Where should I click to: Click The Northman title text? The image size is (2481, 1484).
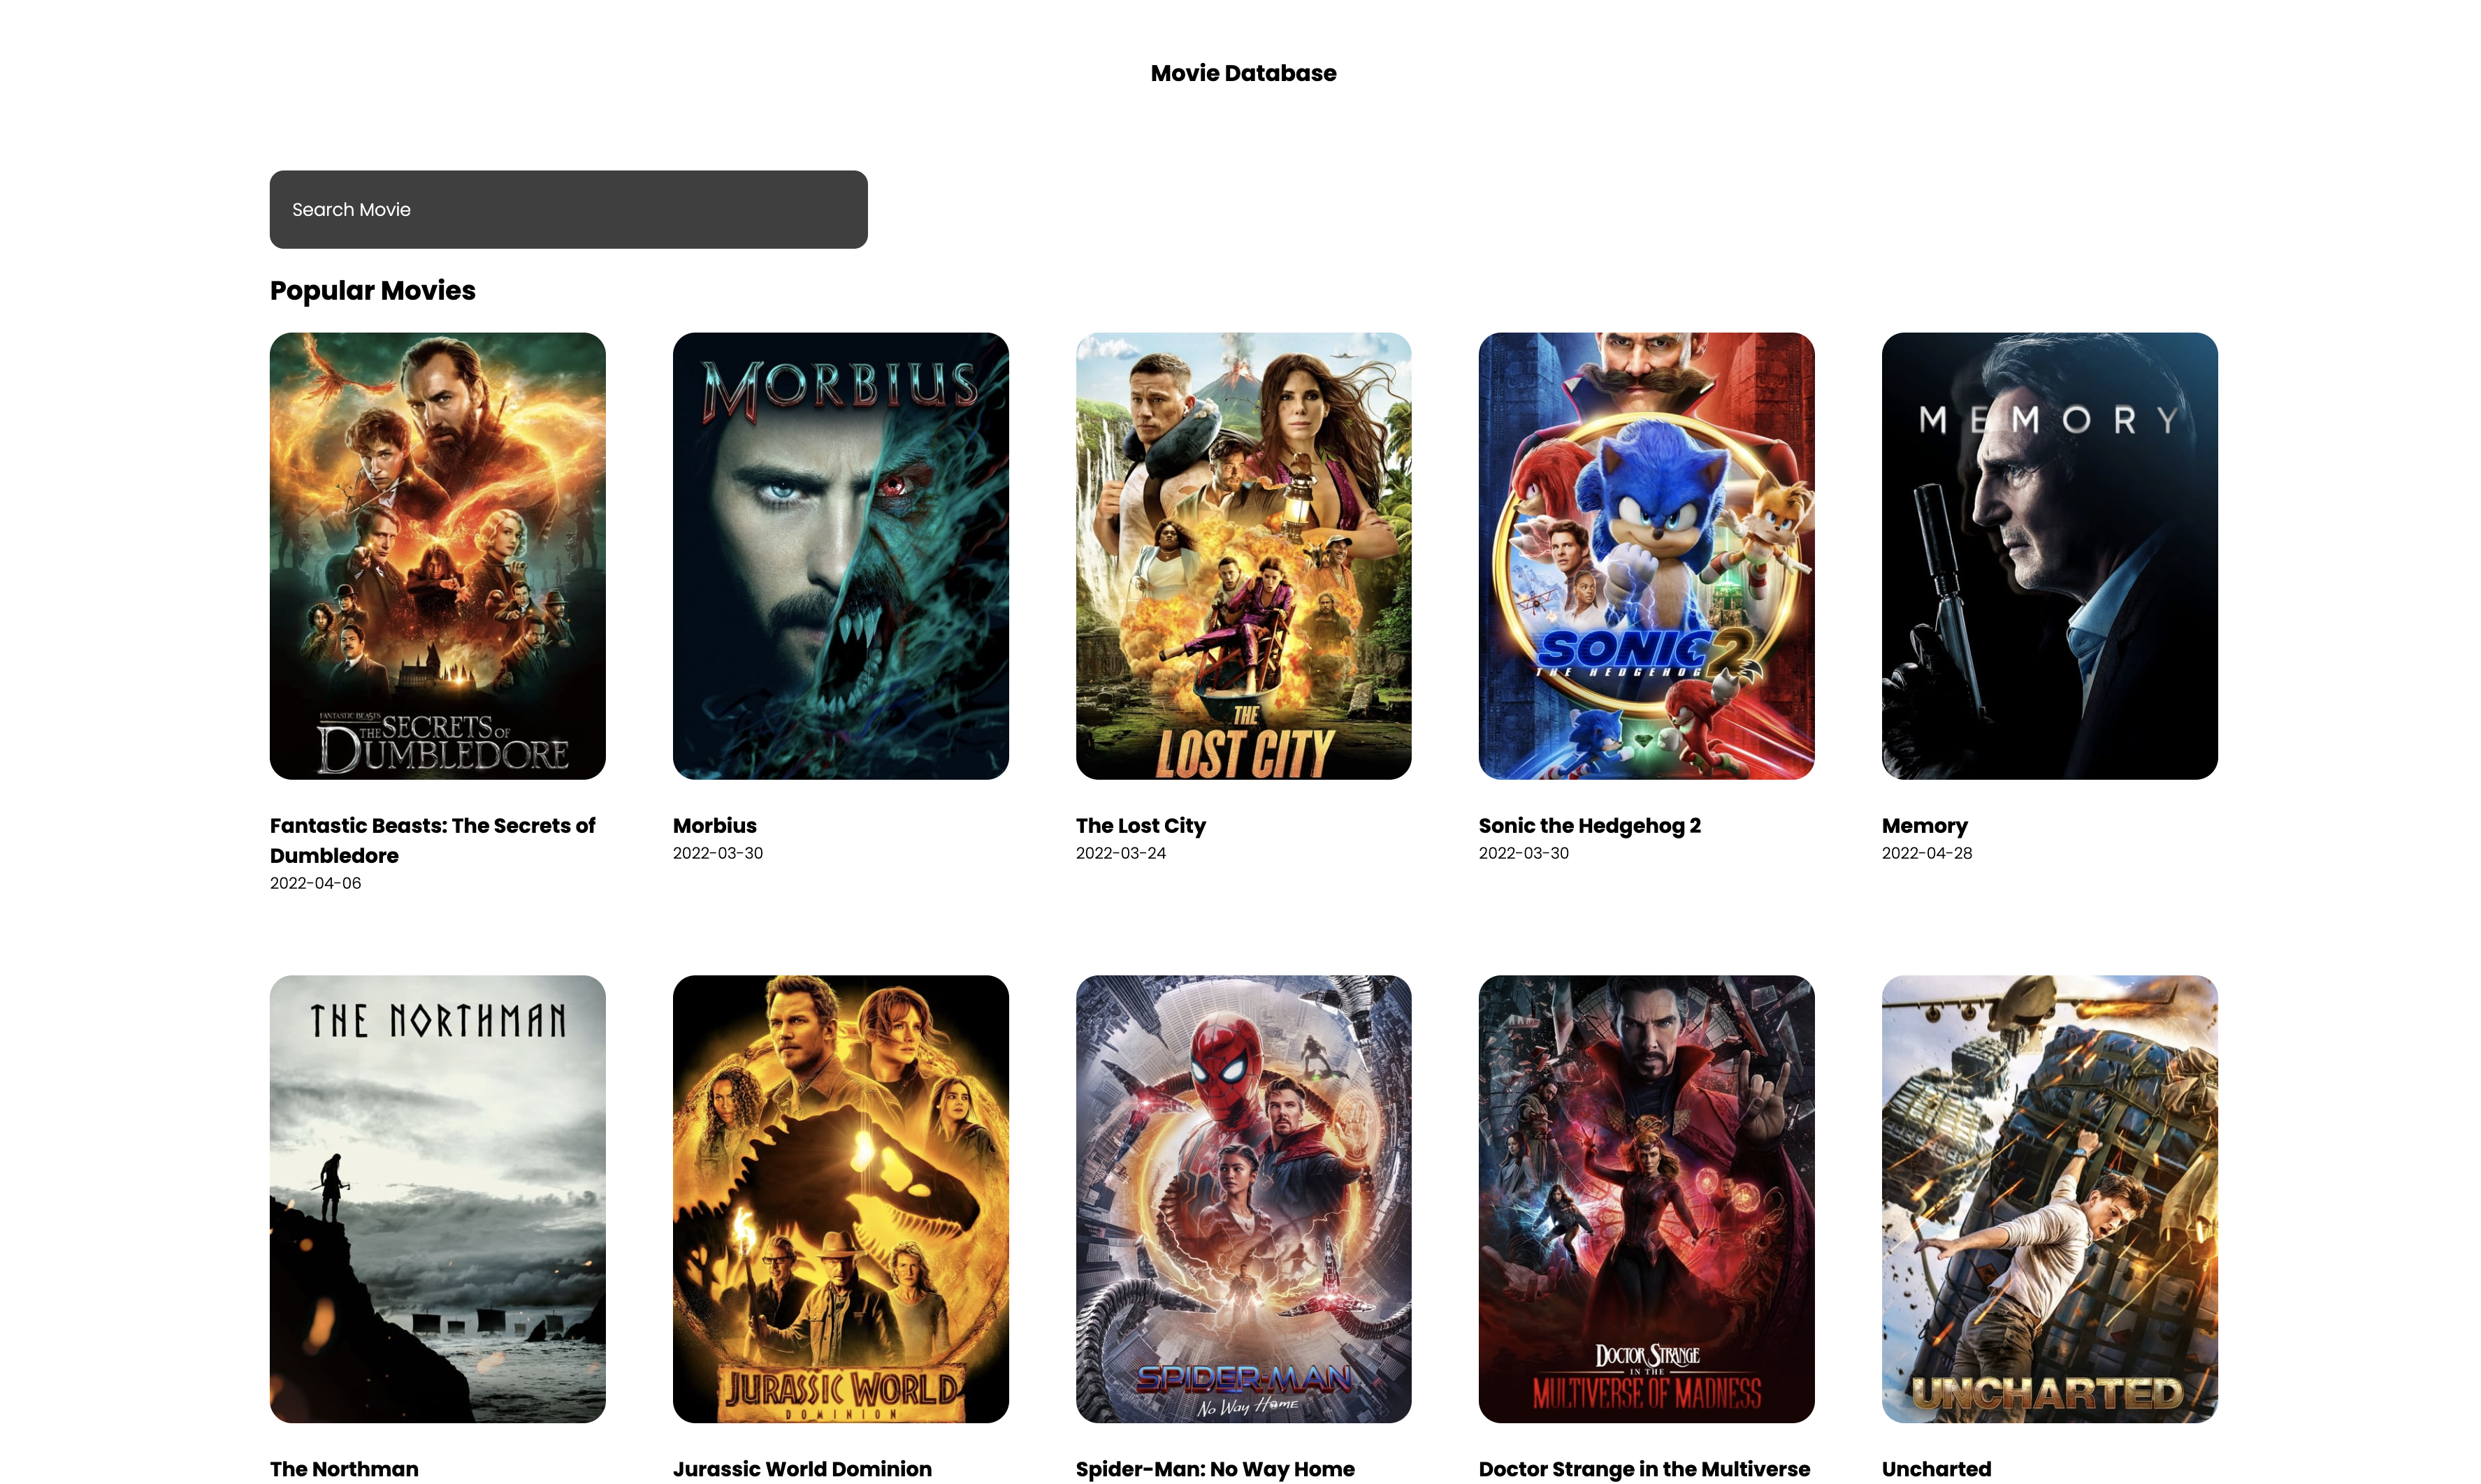pyautogui.click(x=344, y=1469)
